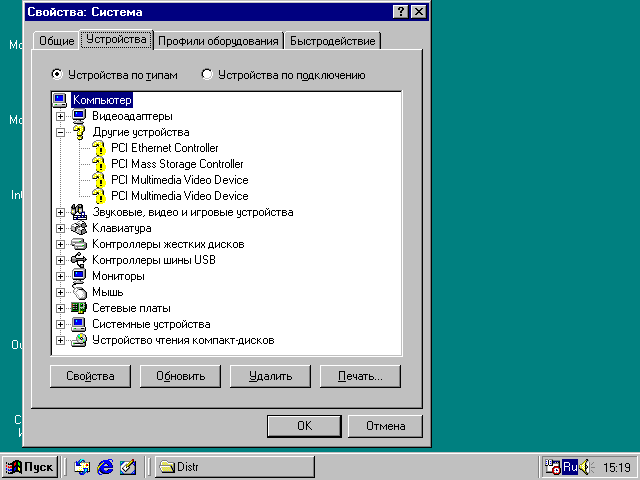Viewport: 640px width, 480px height.
Task: Click the Ru keyboard language indicator
Action: (570, 467)
